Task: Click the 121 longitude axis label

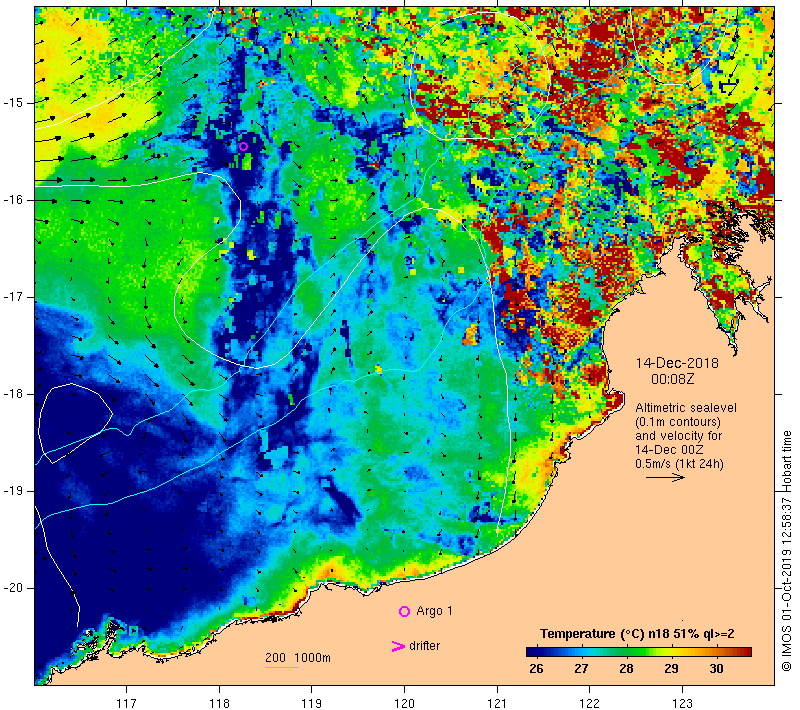Action: [x=497, y=703]
